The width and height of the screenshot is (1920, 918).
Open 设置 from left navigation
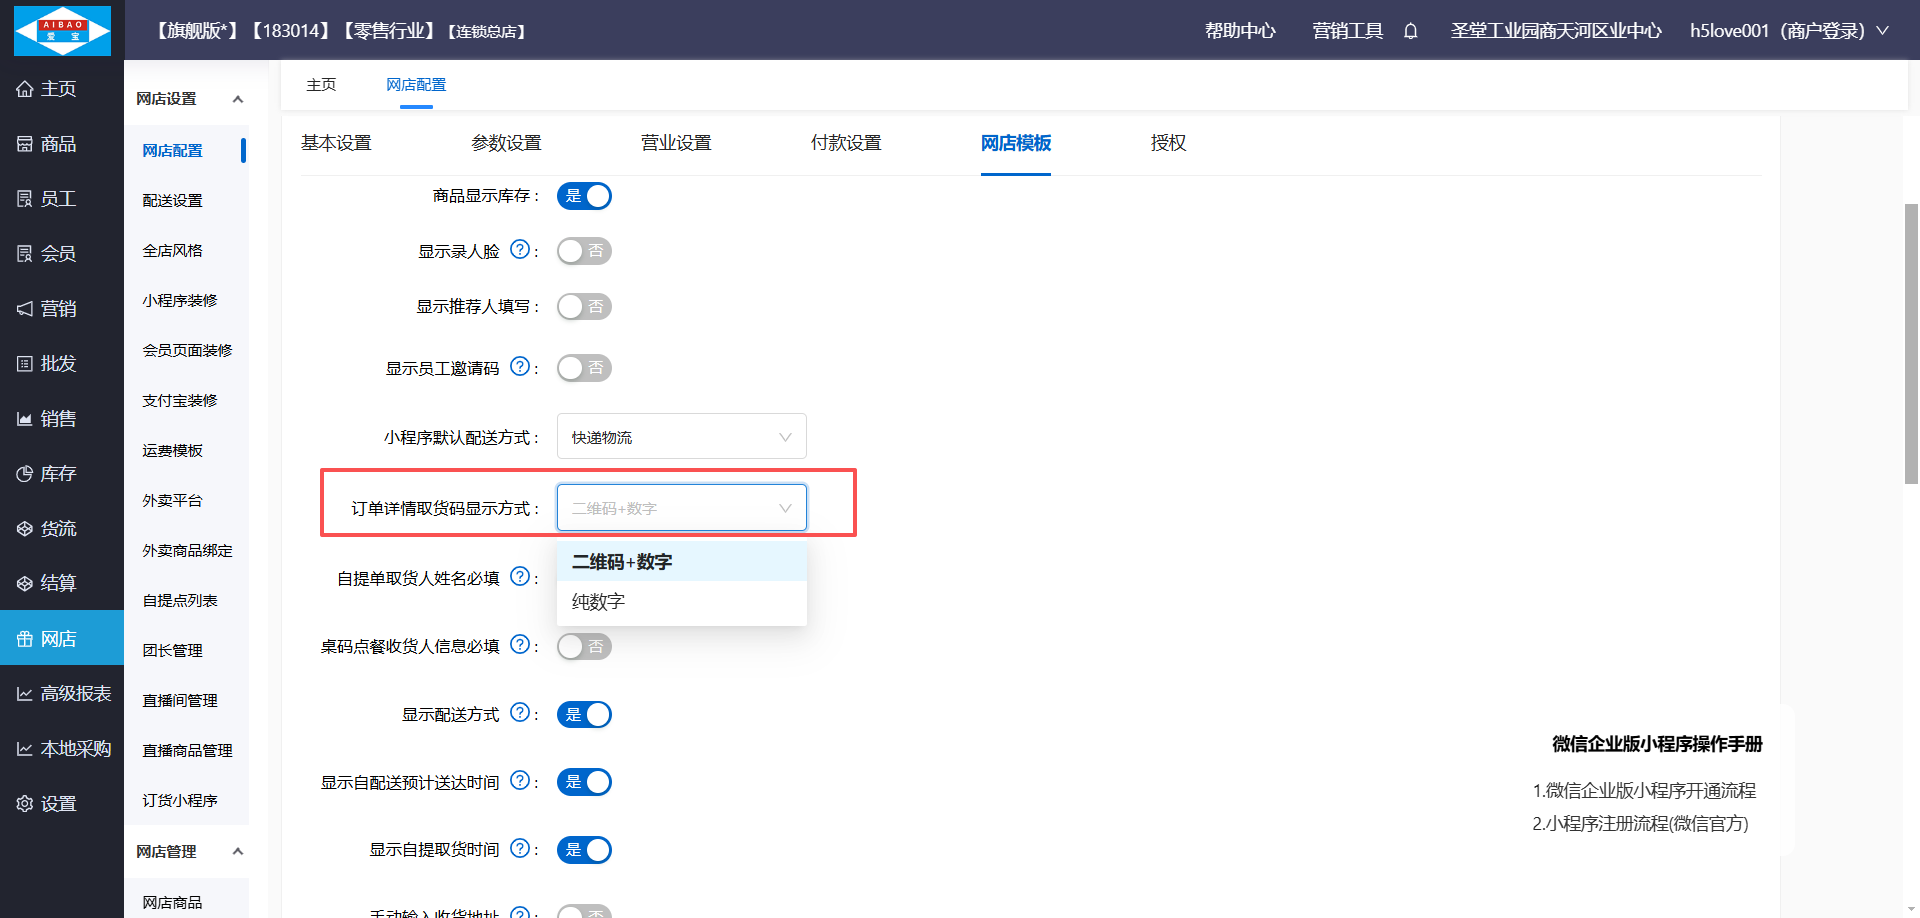coord(59,804)
